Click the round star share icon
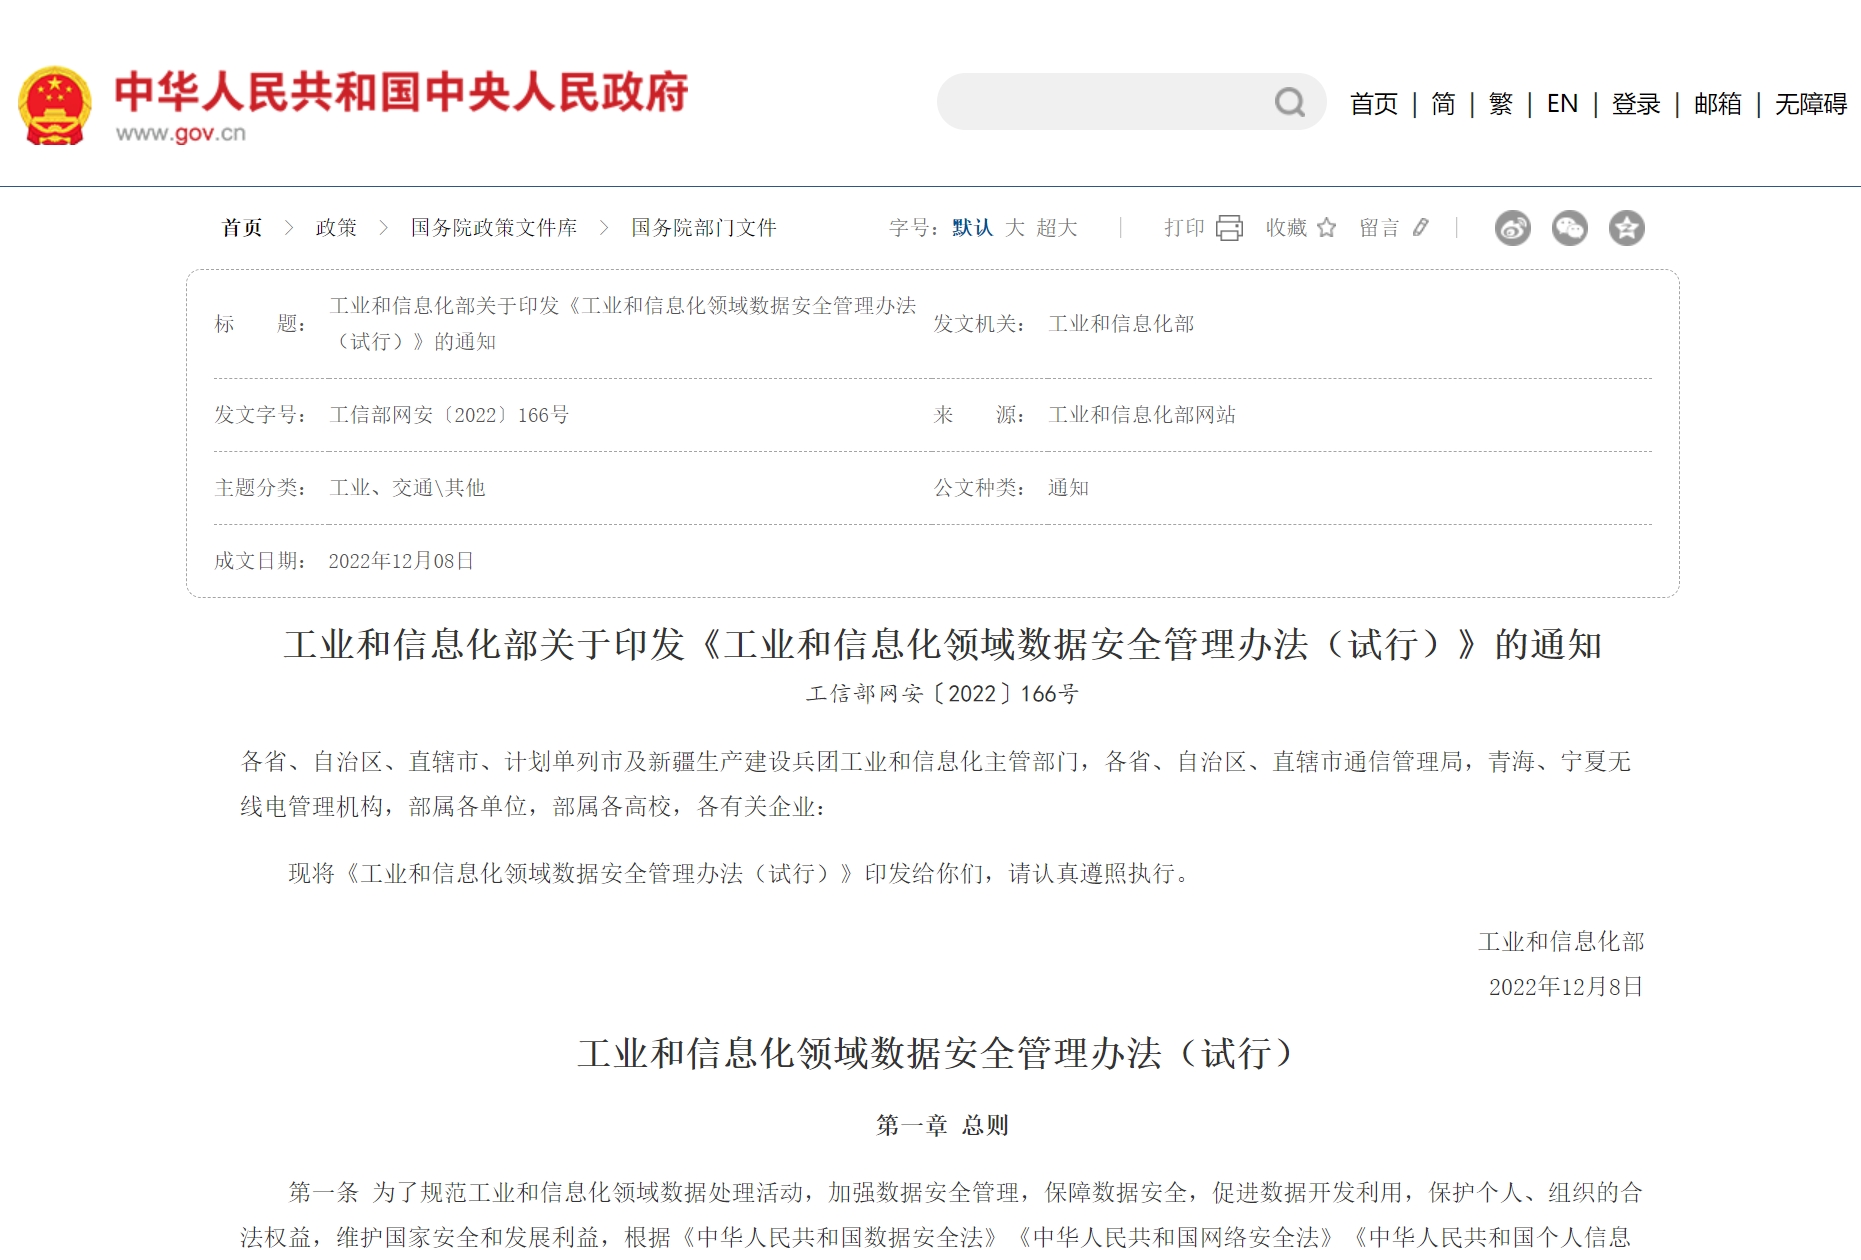The height and width of the screenshot is (1260, 1861). coord(1626,228)
